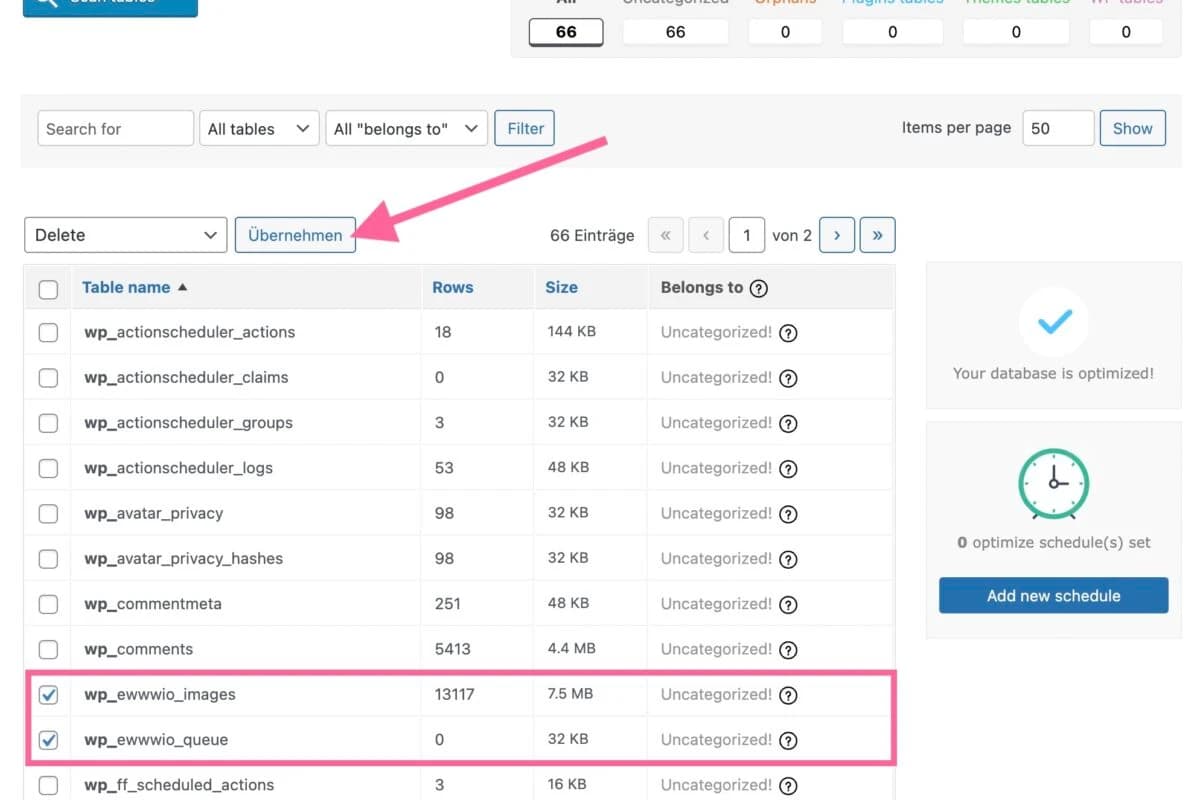
Task: Open the Delete bulk-action dropdown
Action: [x=124, y=235]
